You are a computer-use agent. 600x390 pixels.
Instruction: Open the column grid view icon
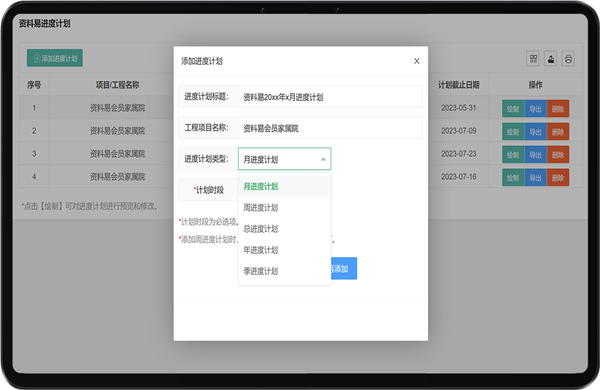(x=533, y=59)
